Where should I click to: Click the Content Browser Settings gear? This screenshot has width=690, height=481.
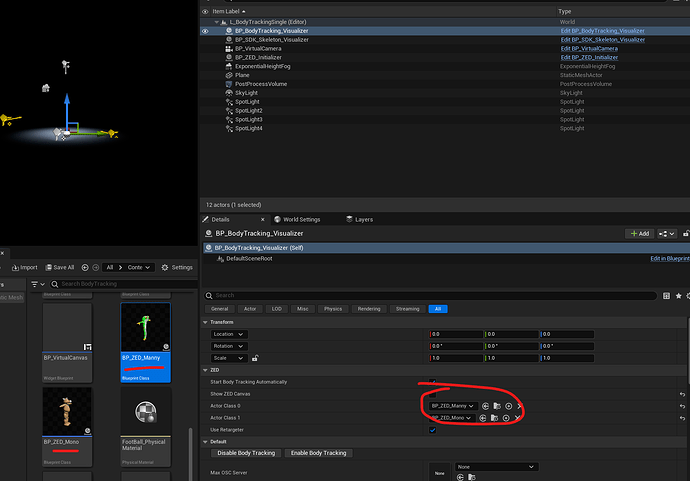[166, 267]
